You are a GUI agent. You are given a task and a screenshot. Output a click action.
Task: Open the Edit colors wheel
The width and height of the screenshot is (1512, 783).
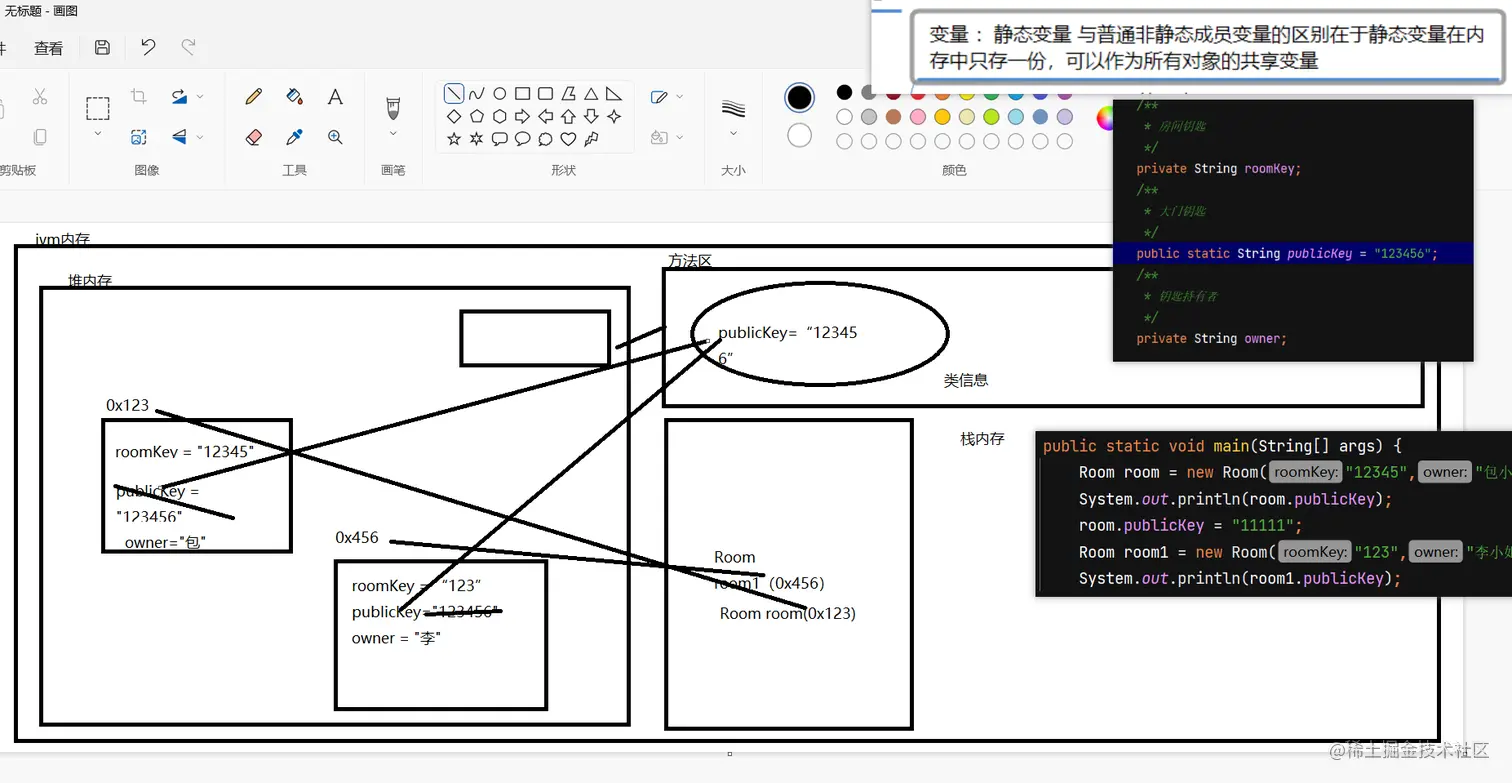[x=1105, y=118]
